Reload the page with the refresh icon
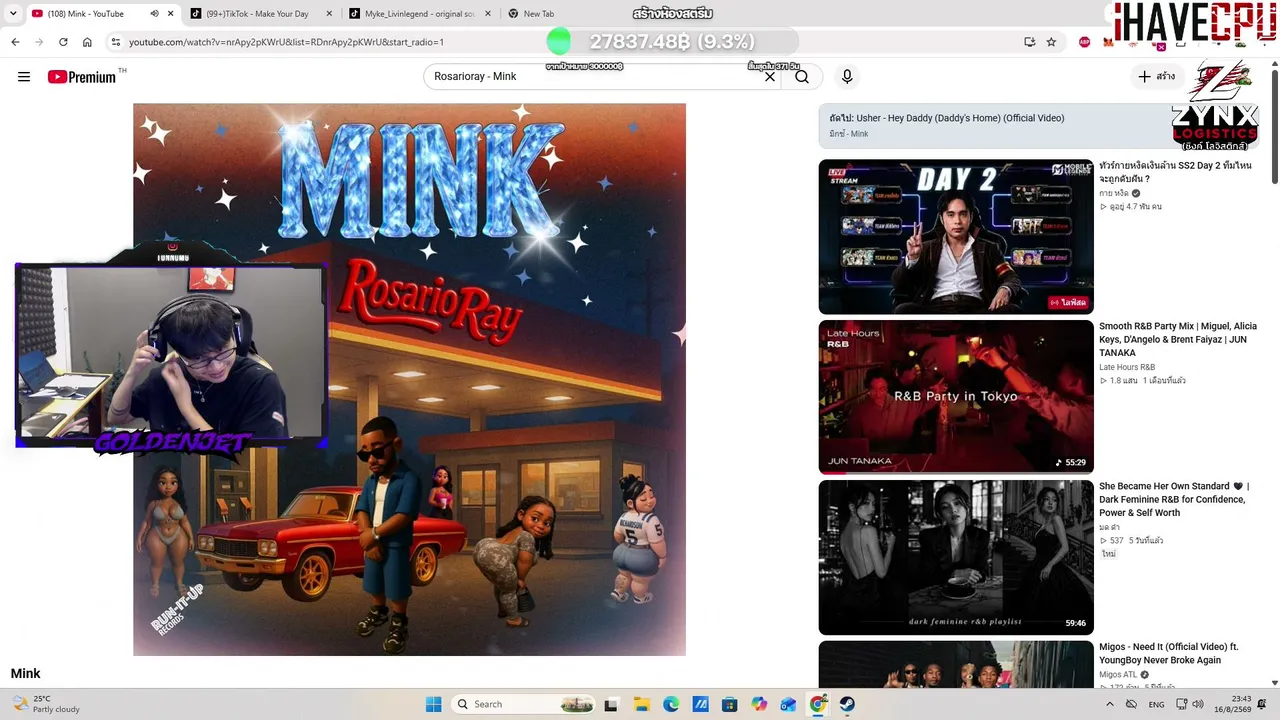 [x=63, y=42]
